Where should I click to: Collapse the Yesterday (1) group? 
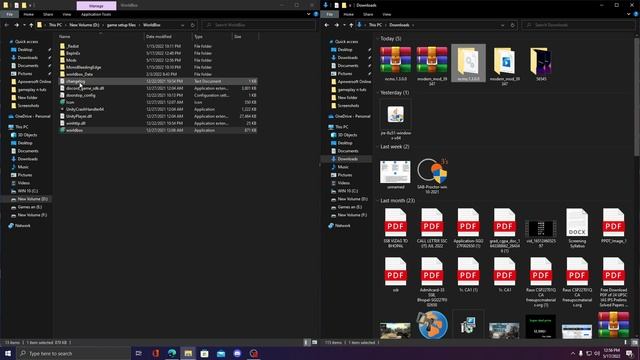coord(378,93)
